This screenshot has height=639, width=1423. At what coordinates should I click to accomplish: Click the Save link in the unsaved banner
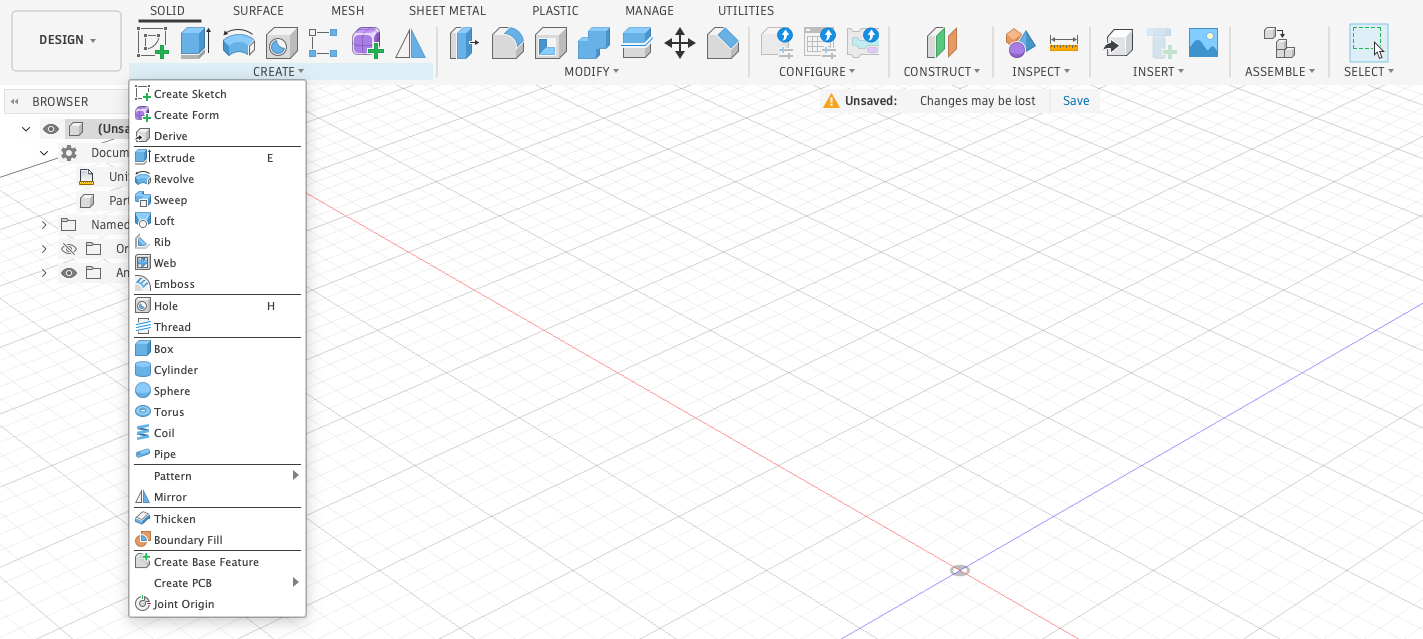point(1076,101)
